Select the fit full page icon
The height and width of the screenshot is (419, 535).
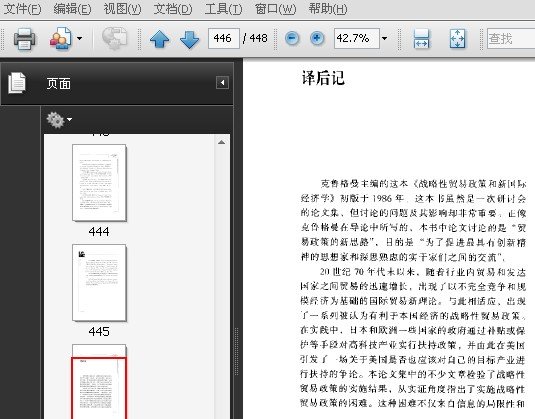458,39
